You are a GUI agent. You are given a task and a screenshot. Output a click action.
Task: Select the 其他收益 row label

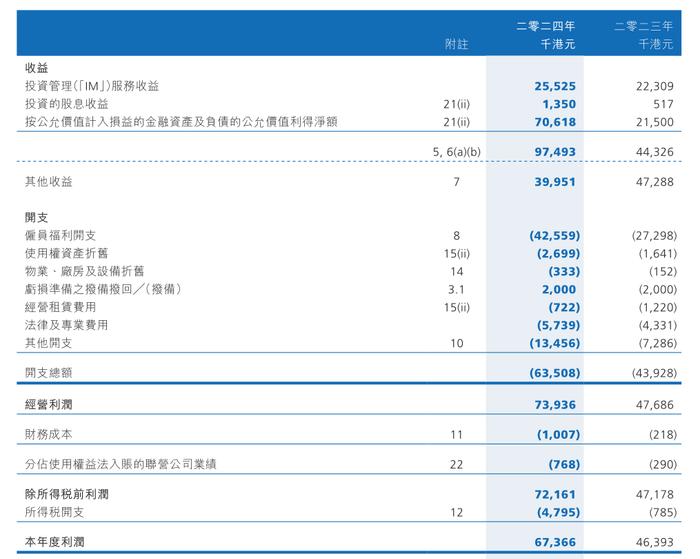click(49, 181)
